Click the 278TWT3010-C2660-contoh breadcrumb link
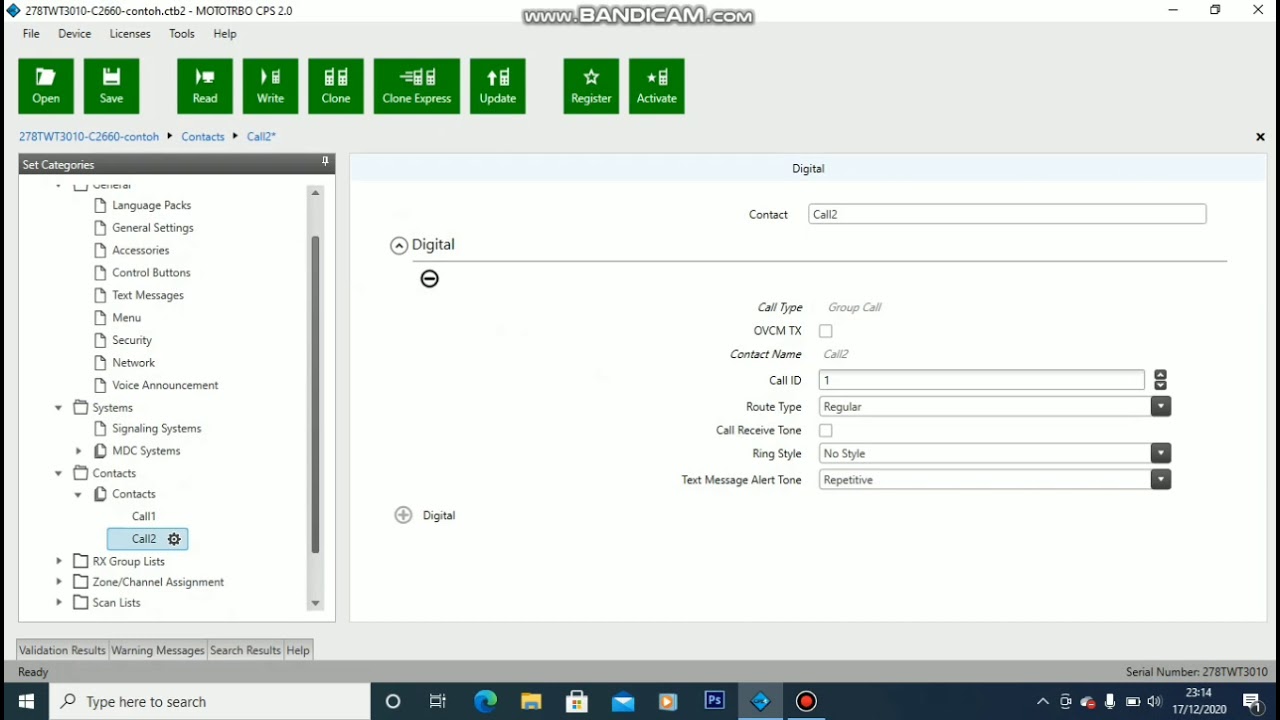This screenshot has height=720, width=1280. click(89, 137)
